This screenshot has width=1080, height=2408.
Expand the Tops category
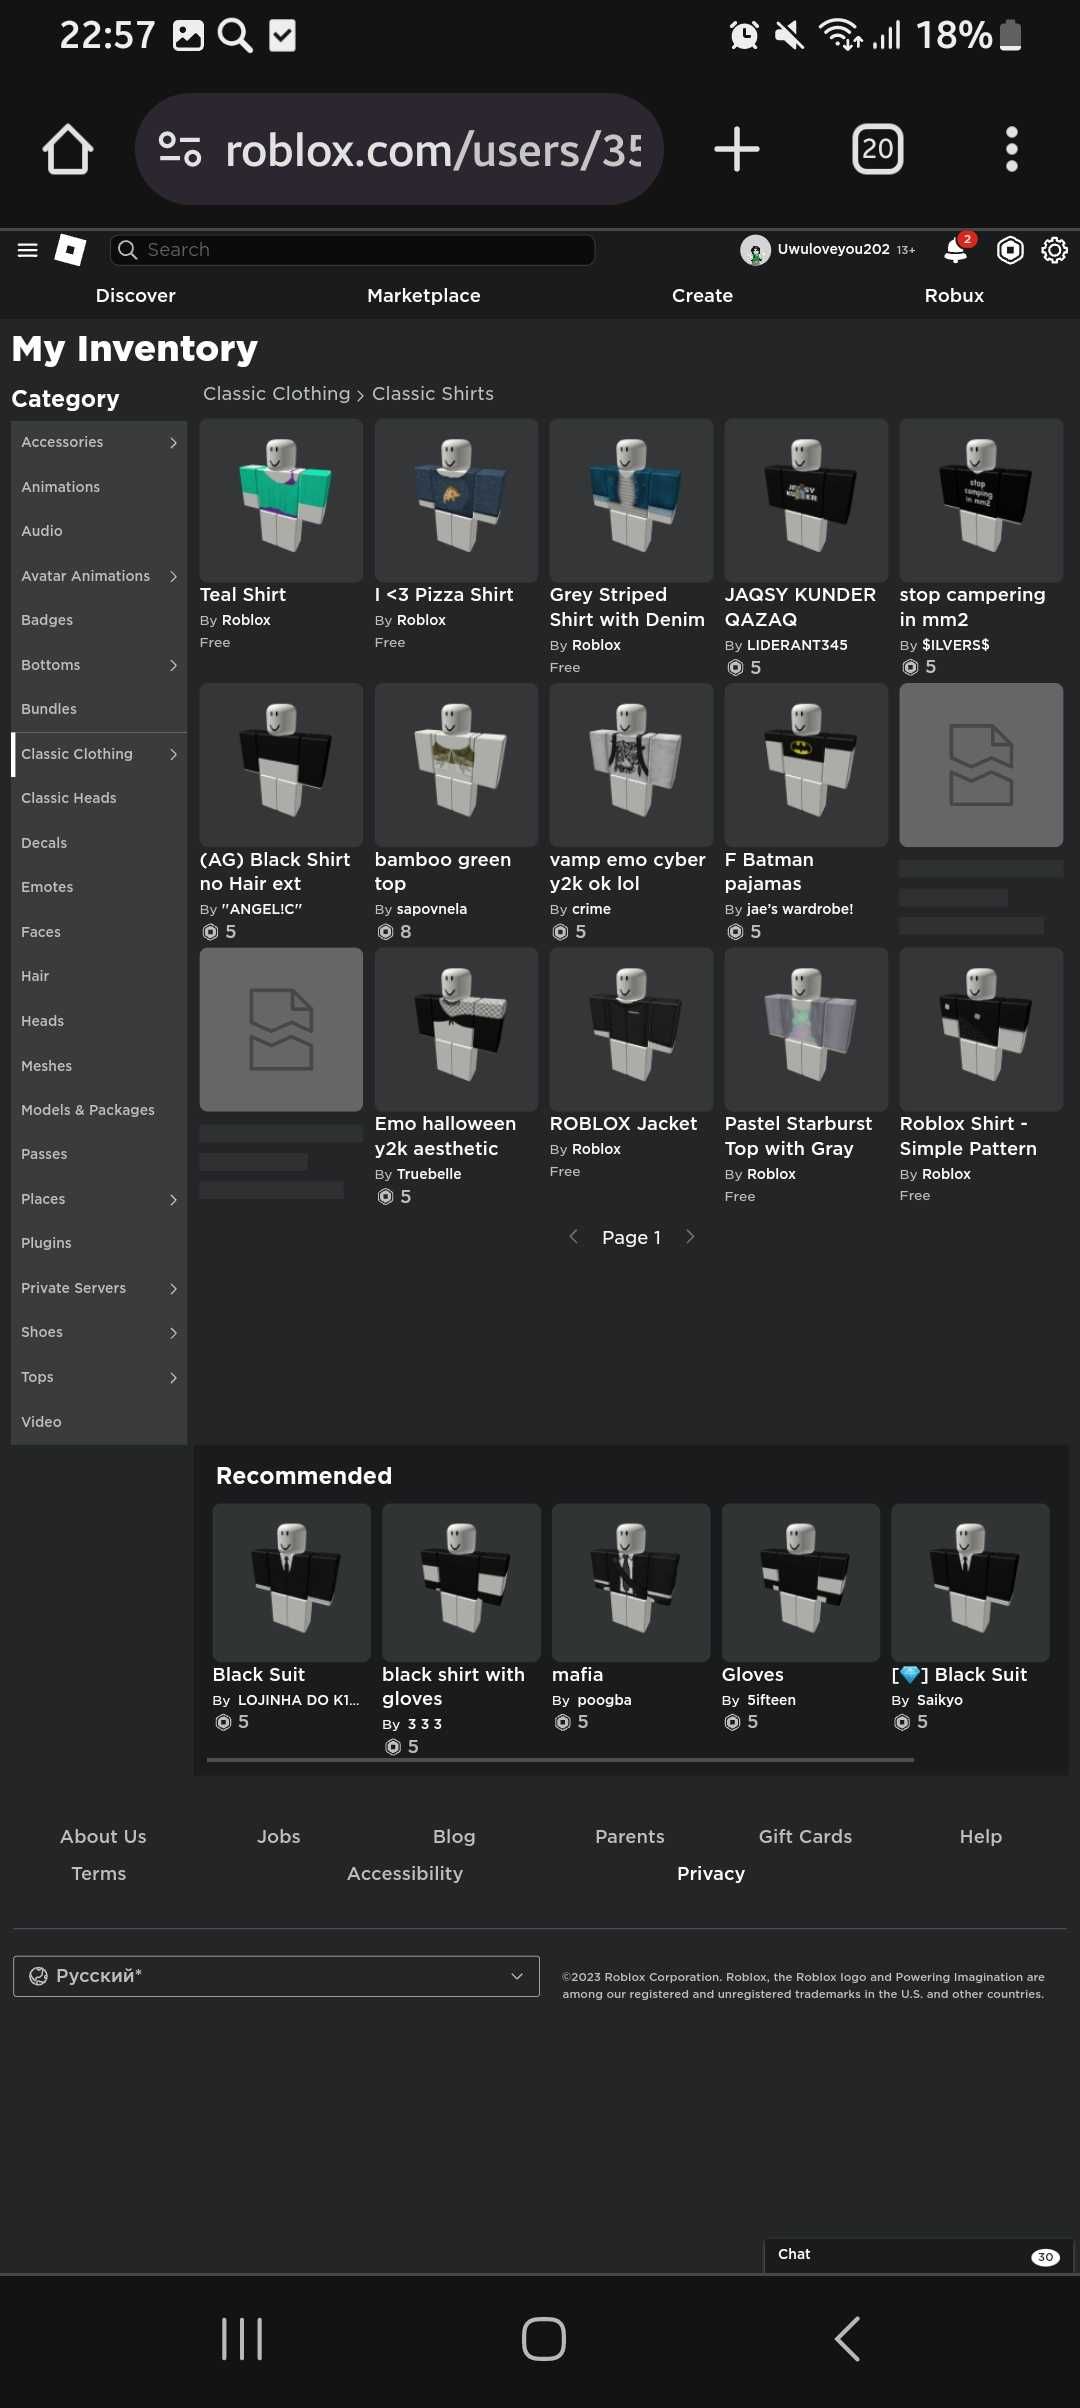click(99, 1377)
